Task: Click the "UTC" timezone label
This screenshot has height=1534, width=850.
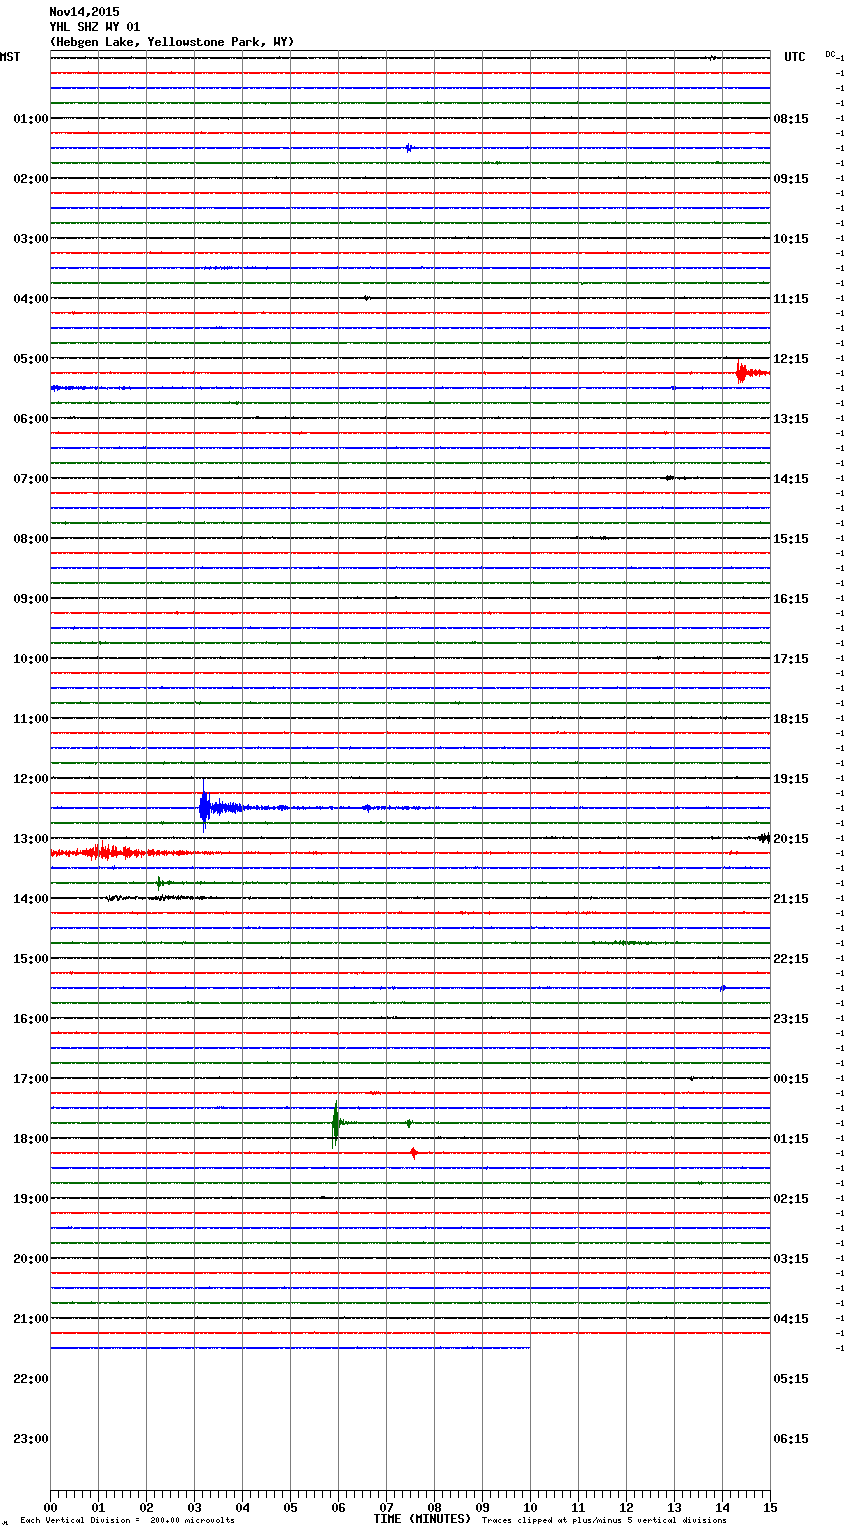Action: point(795,57)
